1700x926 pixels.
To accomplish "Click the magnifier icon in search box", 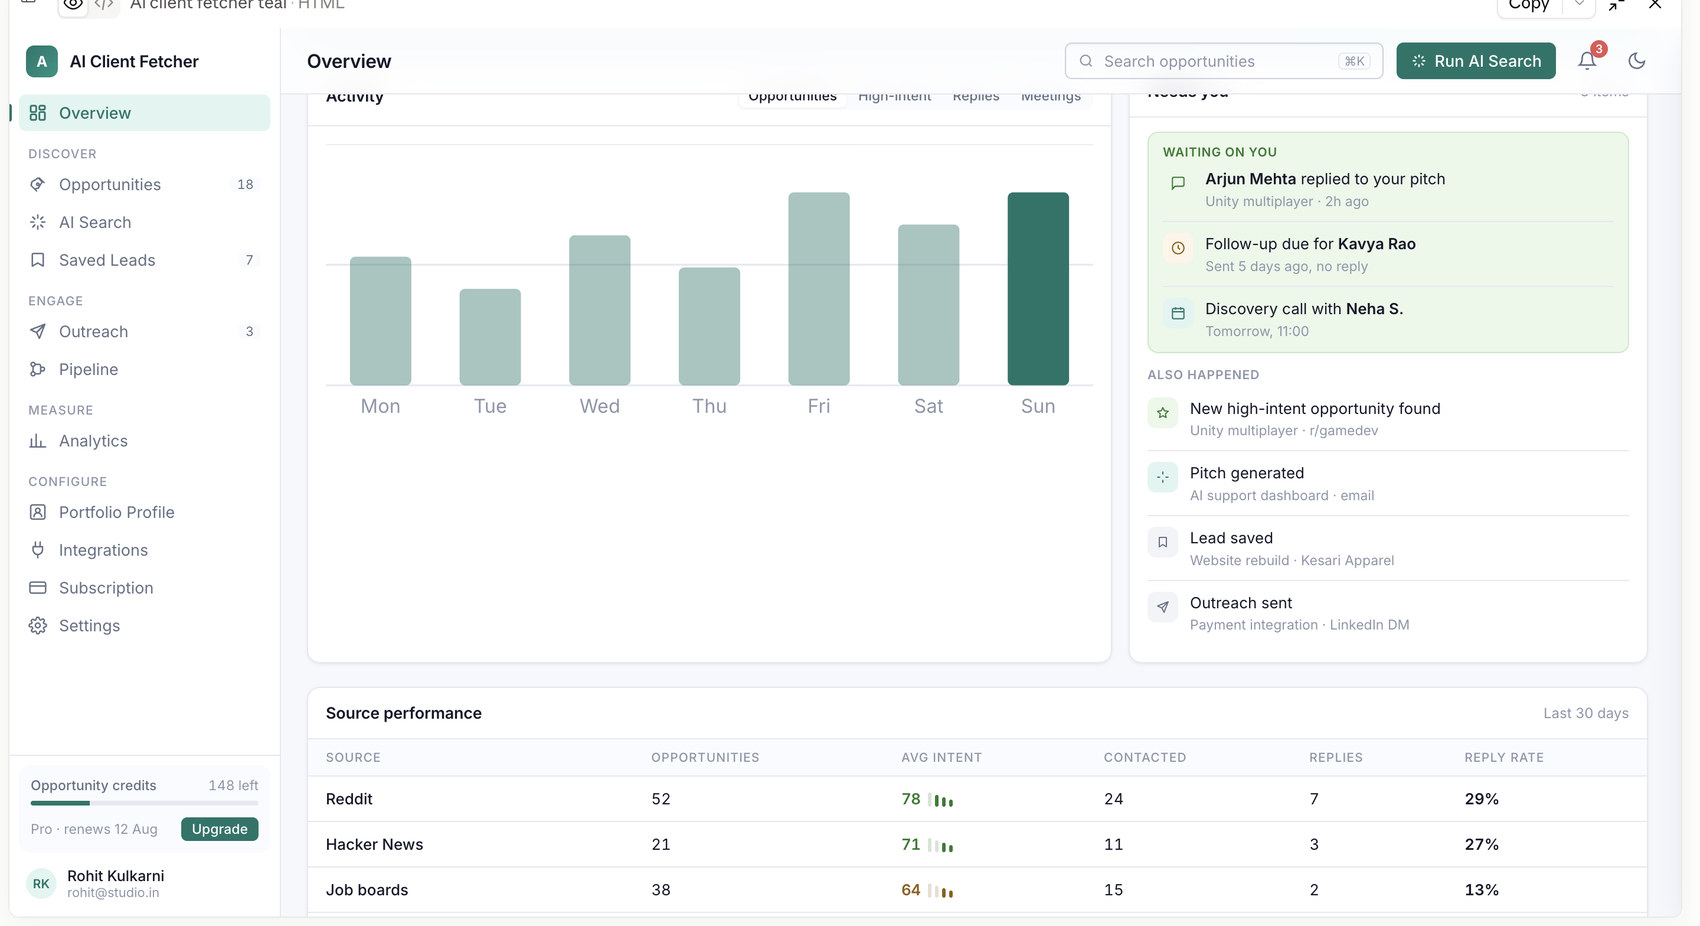I will [1086, 61].
